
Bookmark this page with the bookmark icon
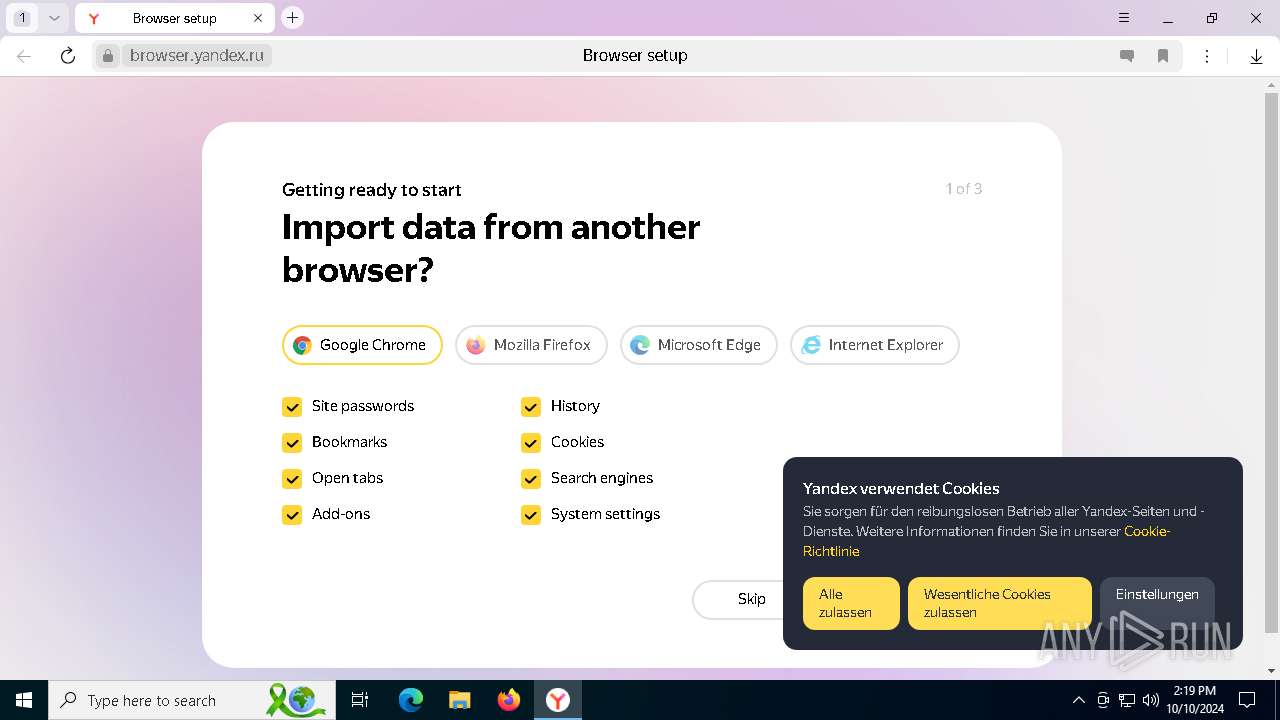tap(1163, 56)
